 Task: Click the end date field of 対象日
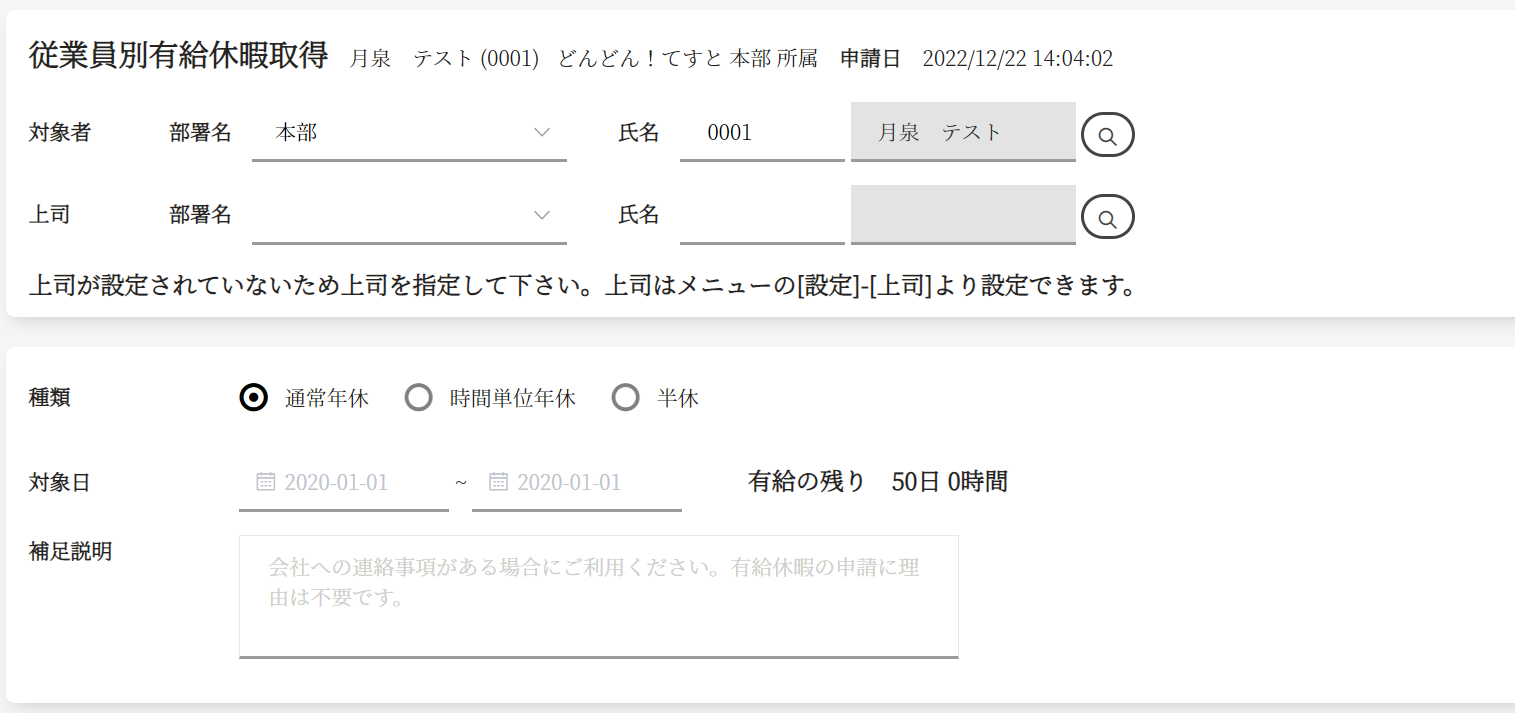585,482
